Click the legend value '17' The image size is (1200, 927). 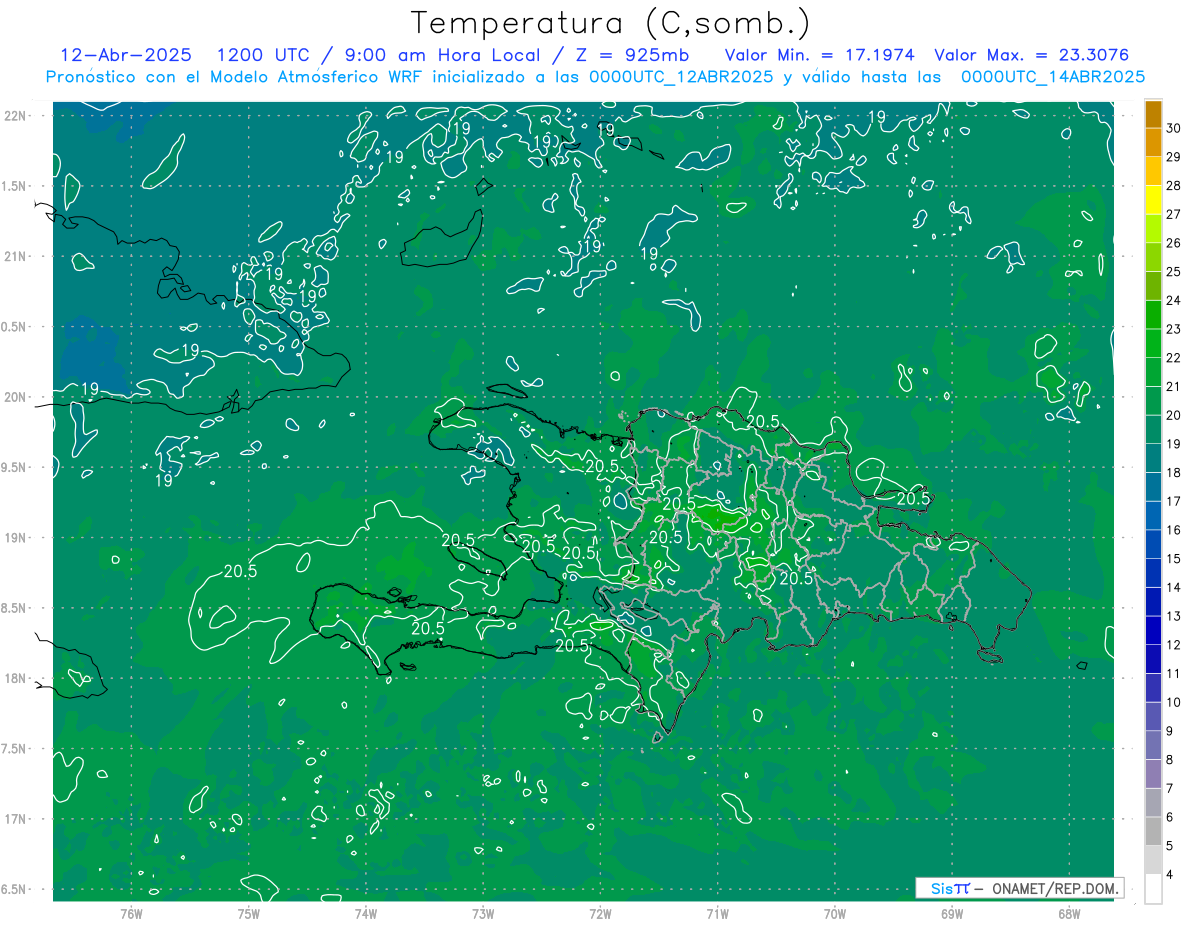(x=1174, y=501)
